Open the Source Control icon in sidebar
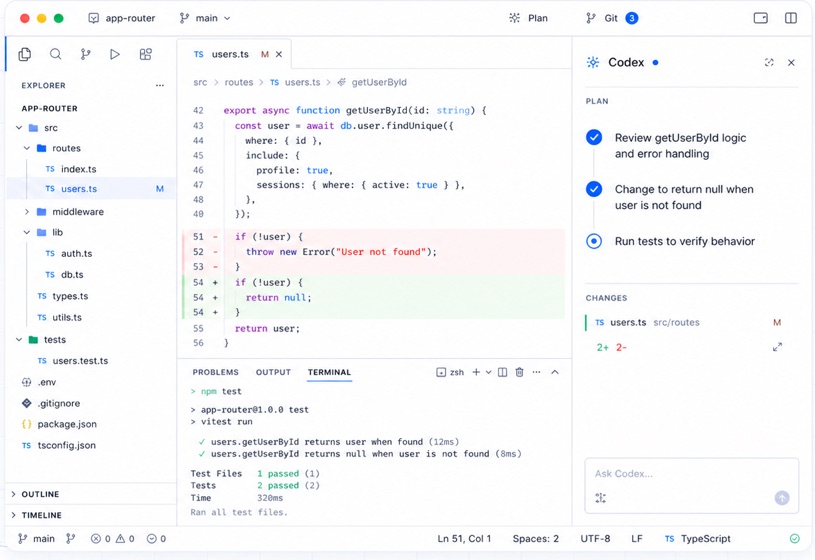 (x=85, y=54)
